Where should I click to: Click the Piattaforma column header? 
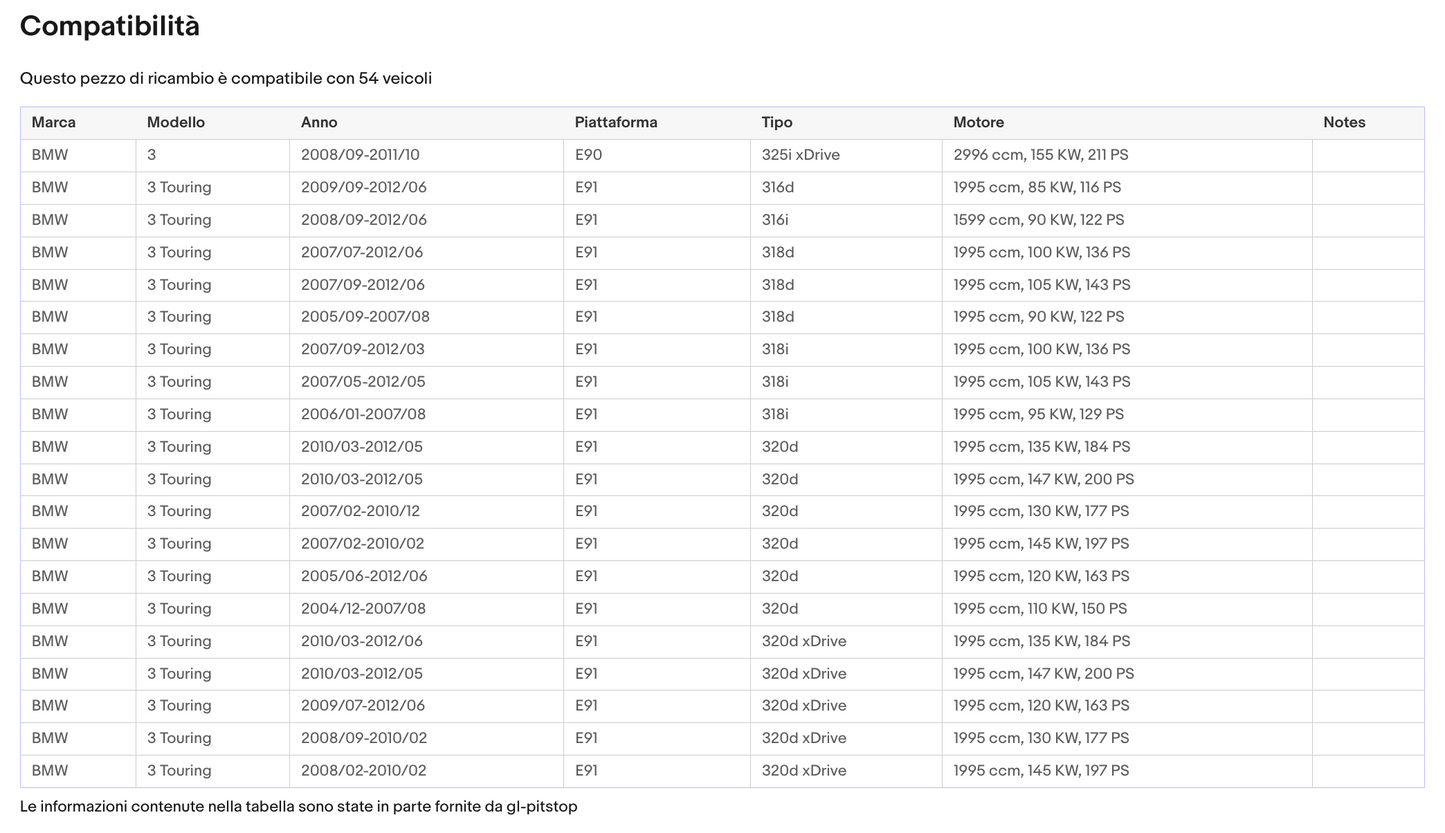(657, 123)
